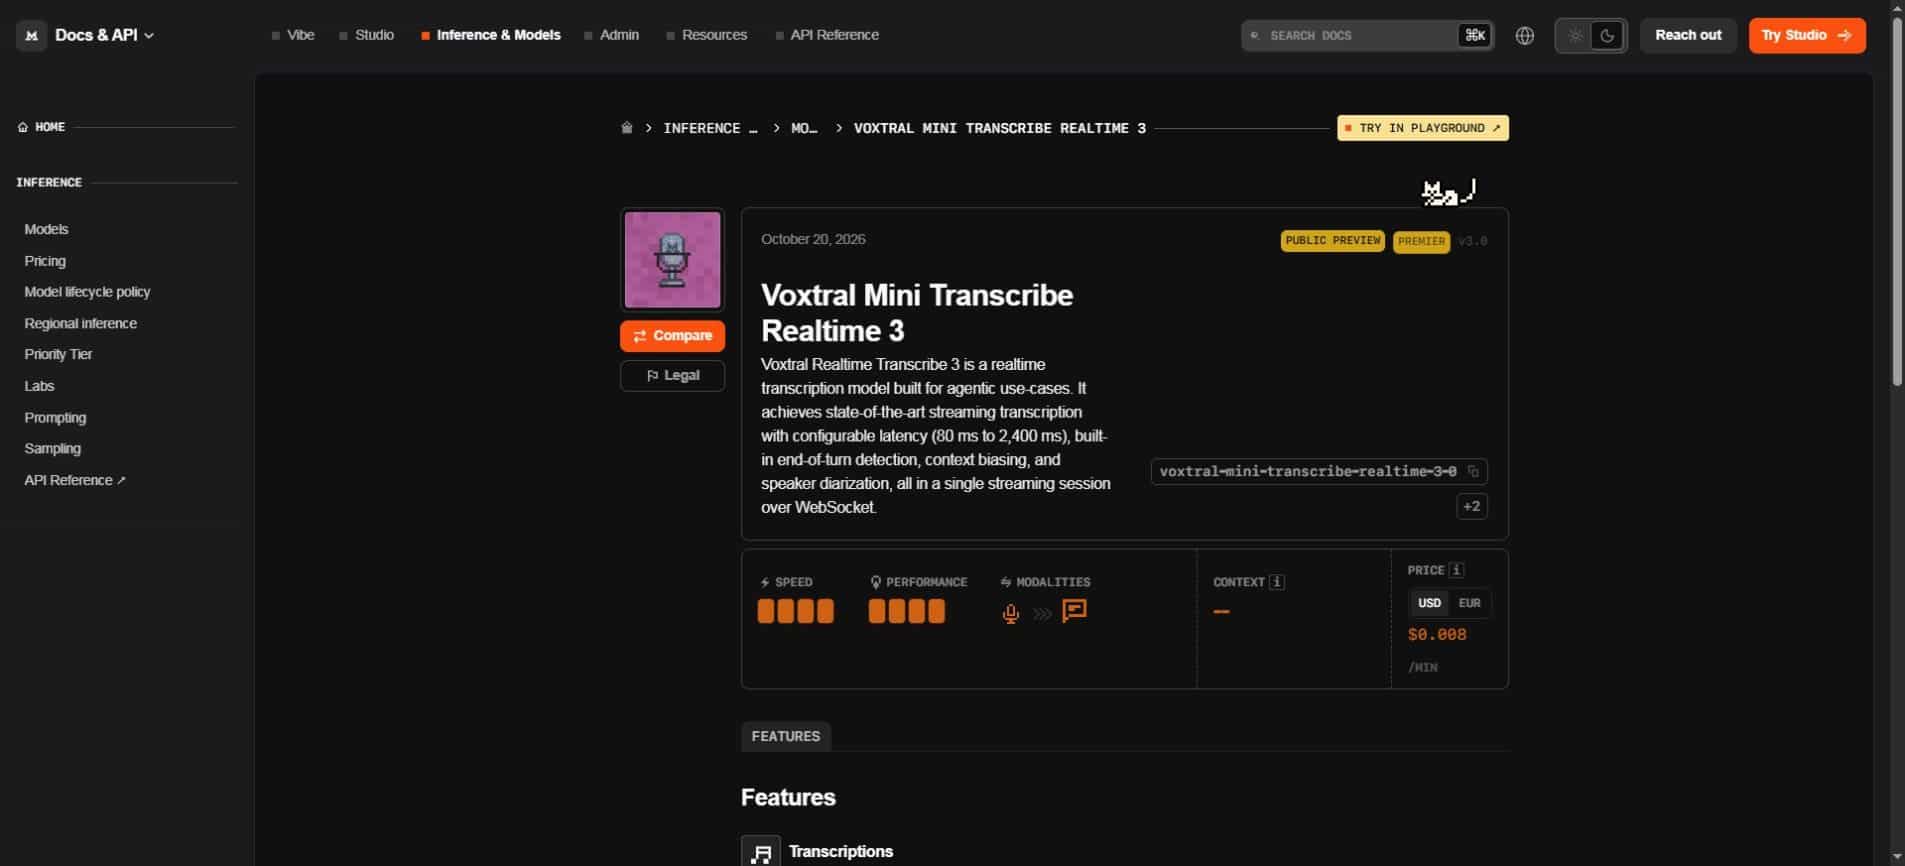This screenshot has height=866, width=1905.
Task: Click the PREMIER badge
Action: coord(1421,241)
